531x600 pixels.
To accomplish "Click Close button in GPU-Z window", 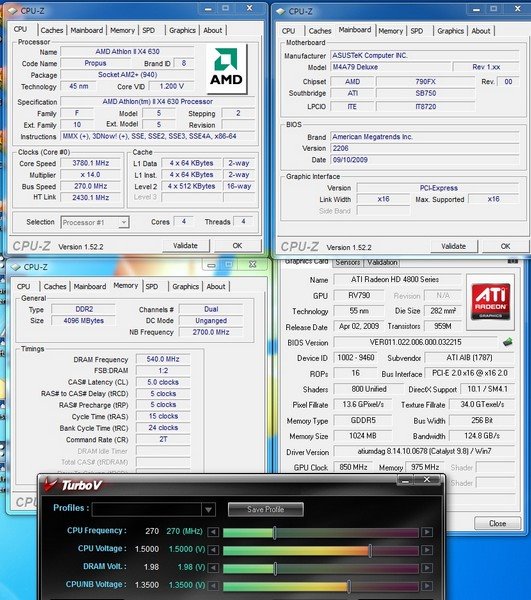I will coord(497,523).
